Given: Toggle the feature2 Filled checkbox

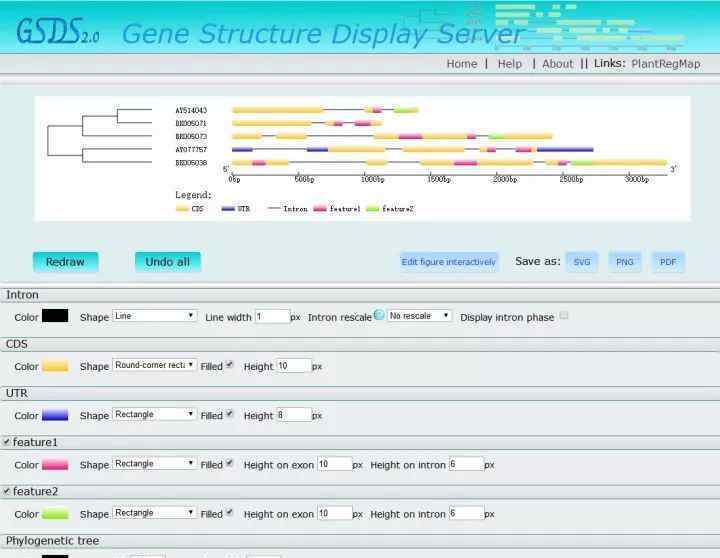Looking at the screenshot, I should click(x=229, y=512).
